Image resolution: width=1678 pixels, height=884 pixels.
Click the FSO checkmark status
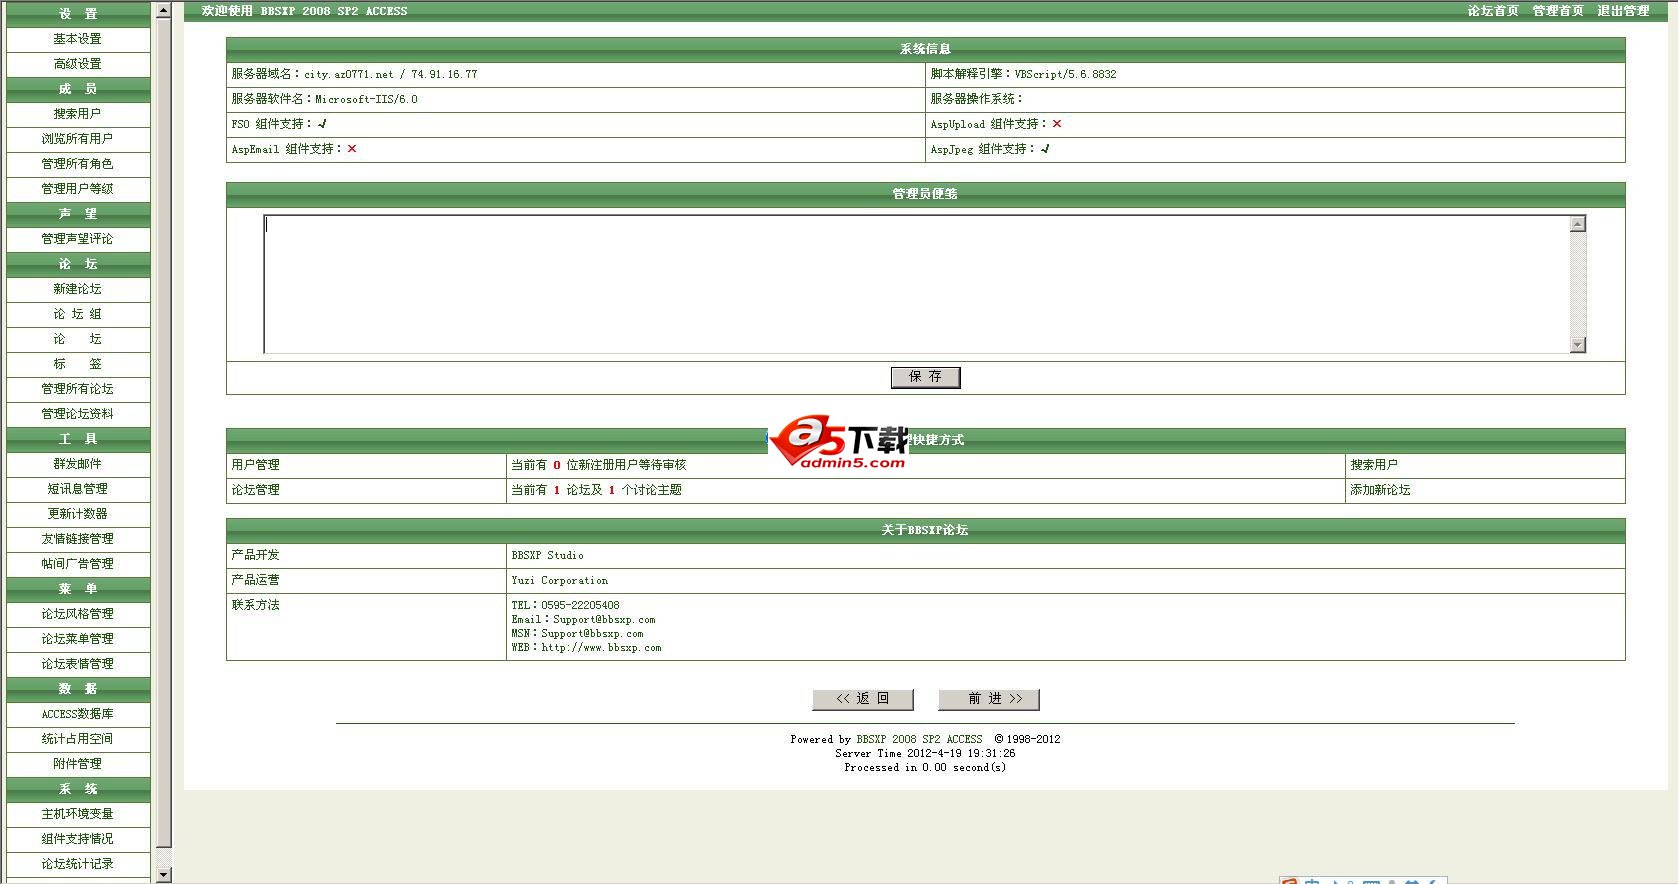tap(322, 124)
